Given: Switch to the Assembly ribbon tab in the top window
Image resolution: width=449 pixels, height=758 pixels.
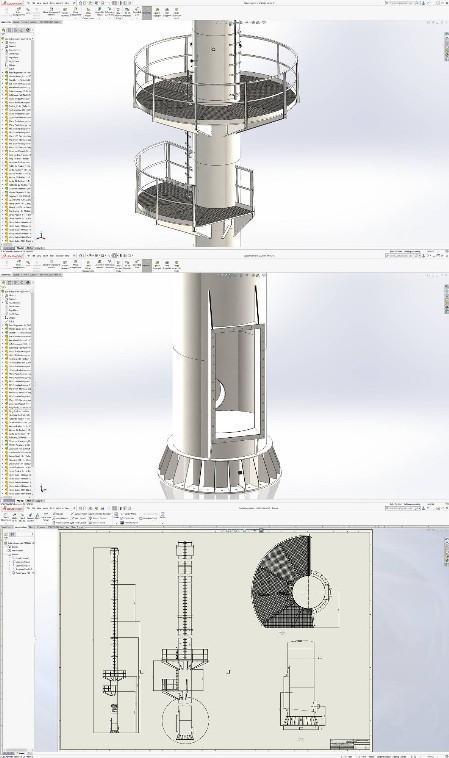Looking at the screenshot, I should tap(6, 22).
